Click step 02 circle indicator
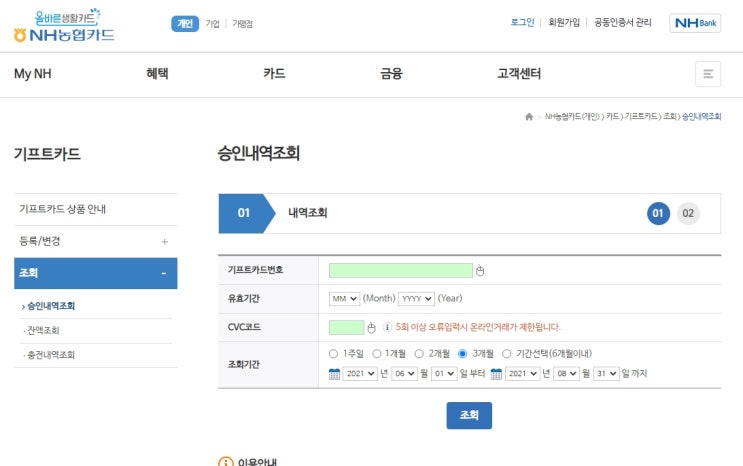Screen dimensions: 743x466 click(x=688, y=213)
